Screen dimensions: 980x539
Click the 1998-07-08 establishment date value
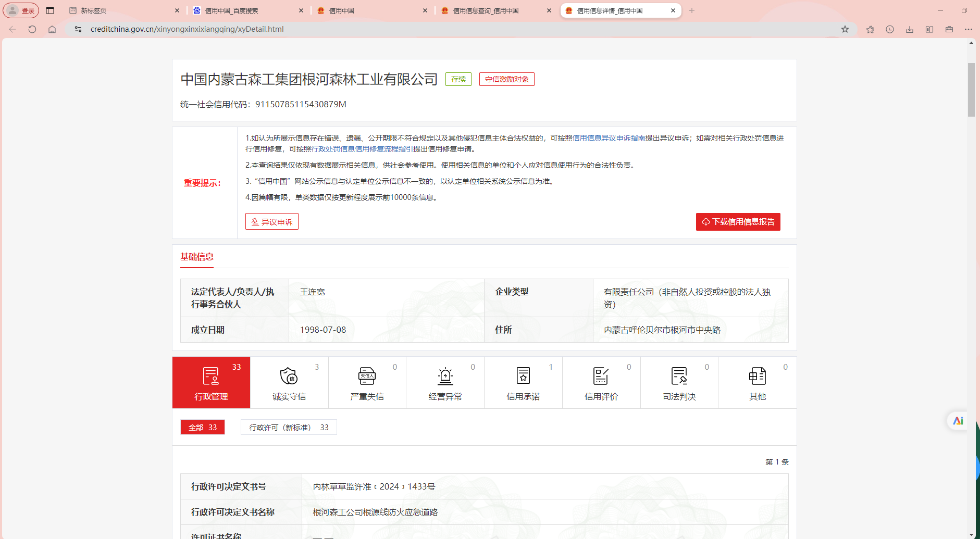click(323, 330)
